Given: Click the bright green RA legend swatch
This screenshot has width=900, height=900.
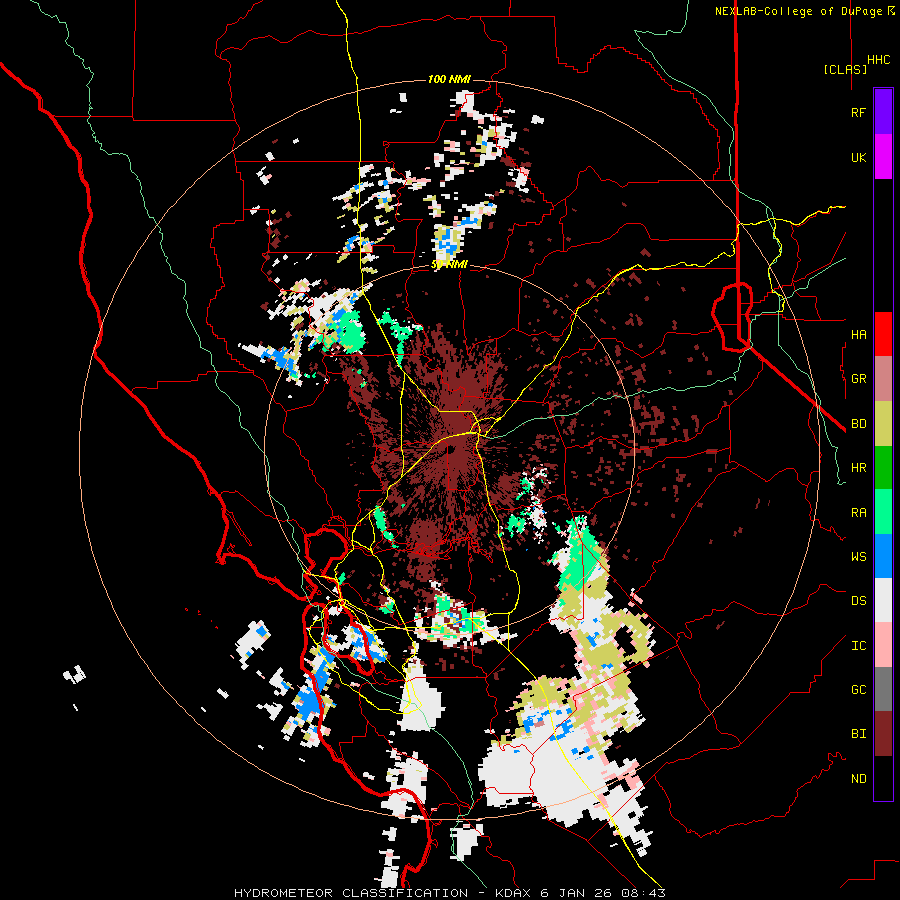Looking at the screenshot, I should point(883,512).
